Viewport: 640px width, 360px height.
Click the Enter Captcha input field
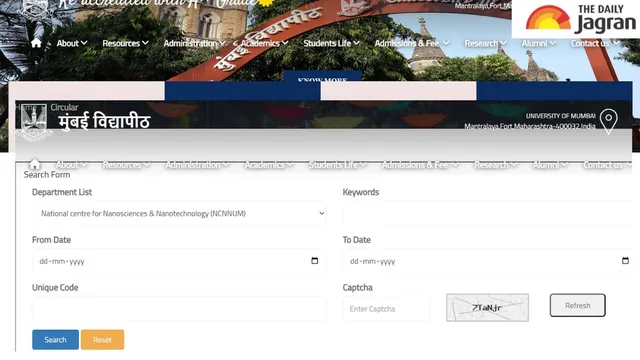[x=386, y=309]
